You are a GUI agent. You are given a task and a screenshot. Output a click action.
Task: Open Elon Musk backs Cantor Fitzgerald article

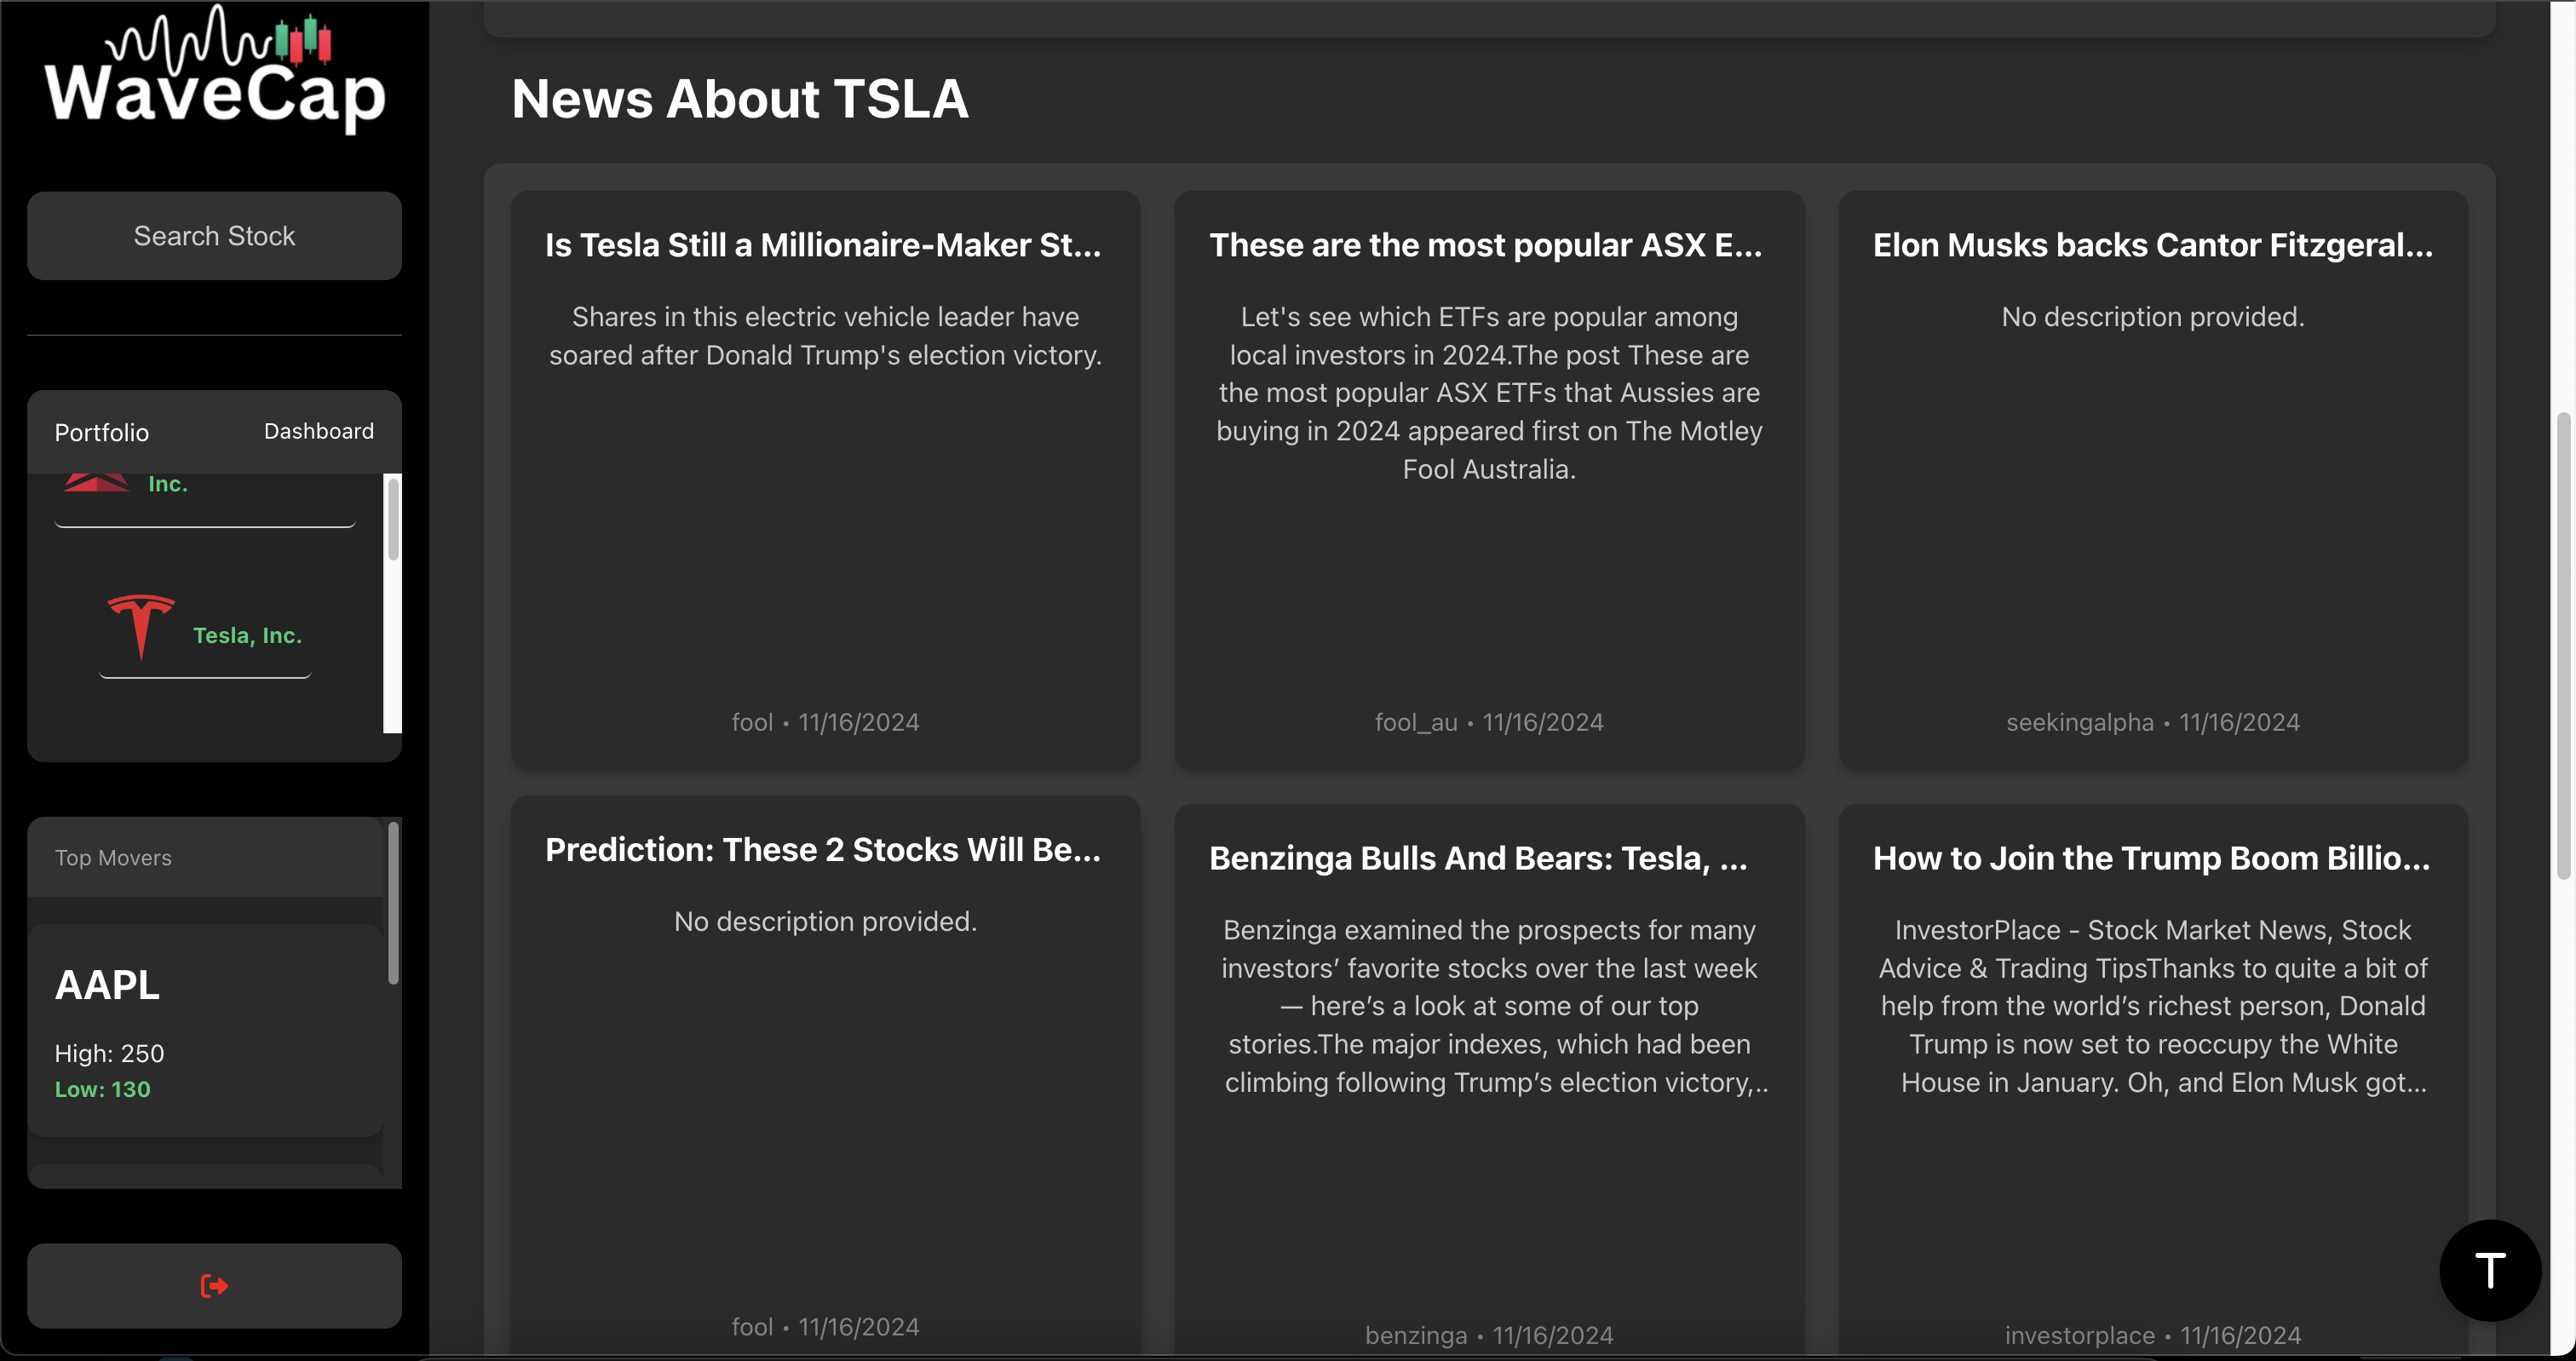click(2152, 245)
